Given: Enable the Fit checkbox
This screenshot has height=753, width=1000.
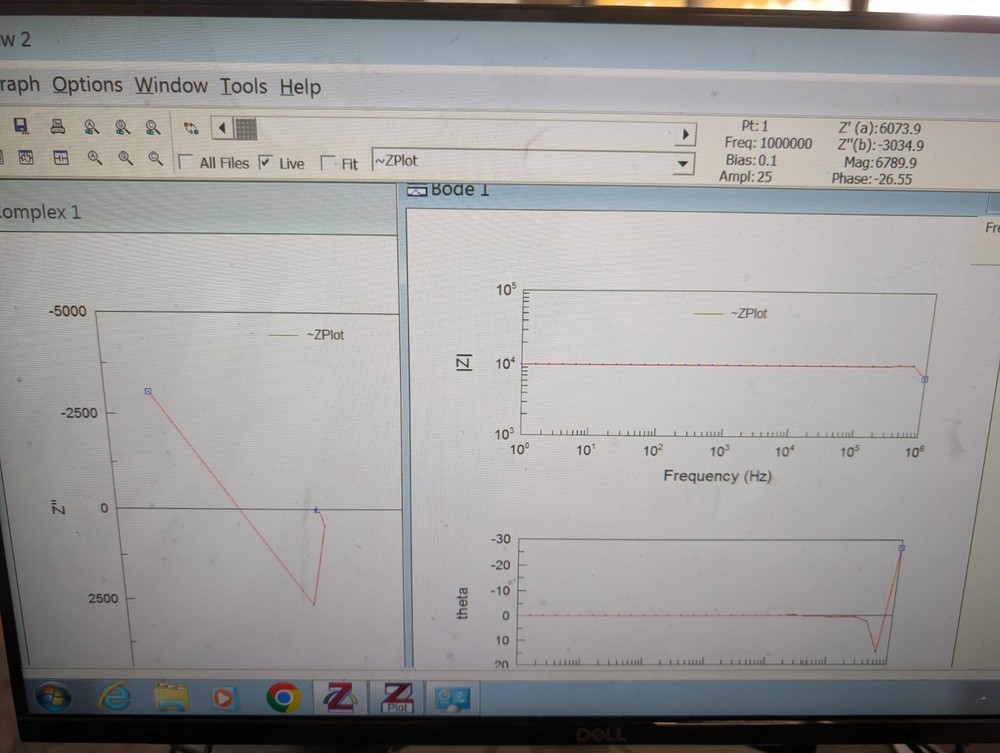Looking at the screenshot, I should pos(328,163).
